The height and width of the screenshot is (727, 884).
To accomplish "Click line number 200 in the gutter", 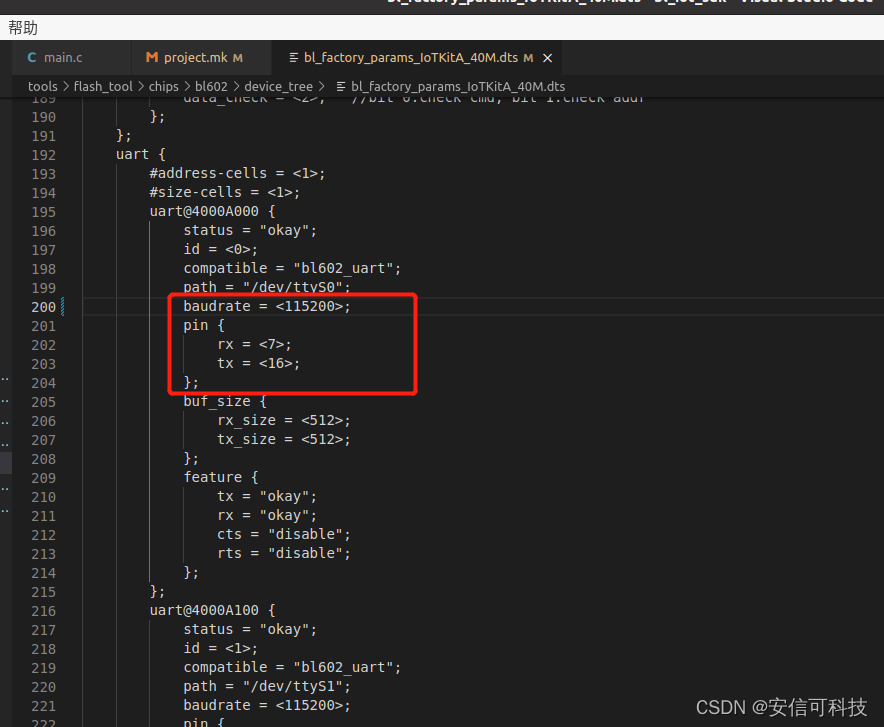I will click(43, 307).
